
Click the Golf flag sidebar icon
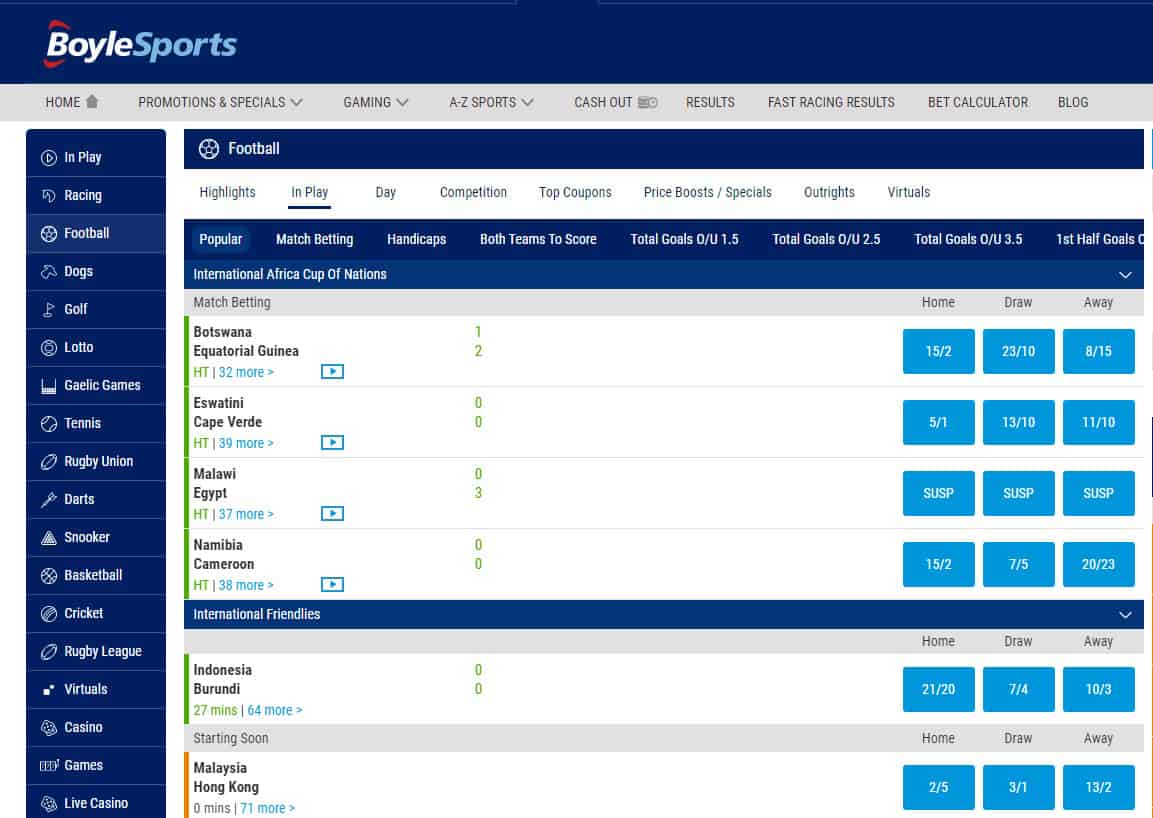pyautogui.click(x=49, y=310)
